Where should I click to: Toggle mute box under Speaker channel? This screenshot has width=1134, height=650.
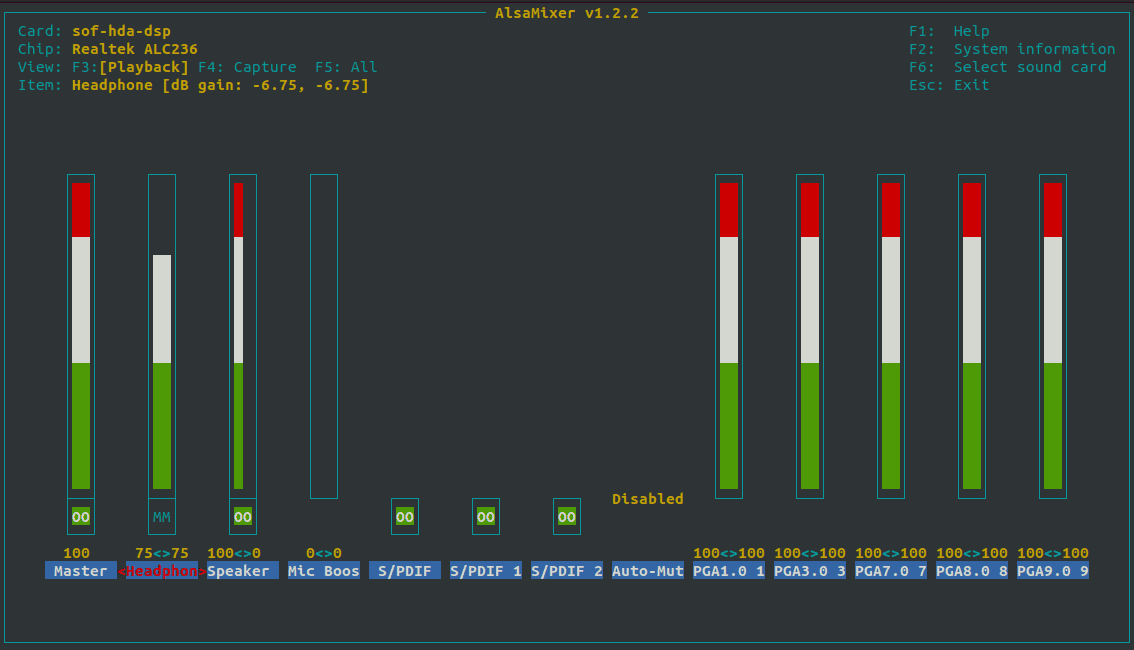tap(243, 517)
